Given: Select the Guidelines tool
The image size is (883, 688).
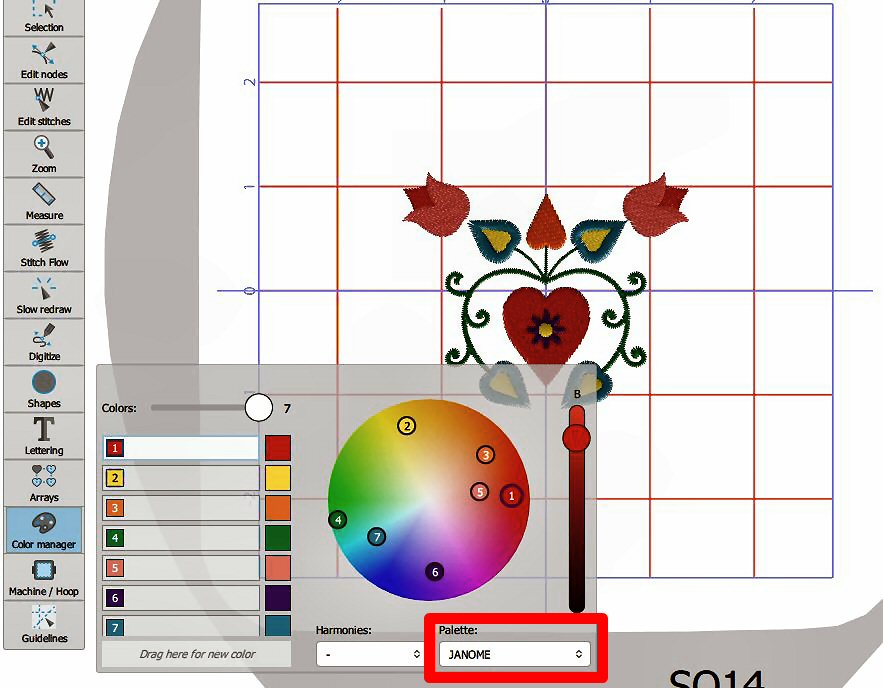Looking at the screenshot, I should pyautogui.click(x=44, y=625).
